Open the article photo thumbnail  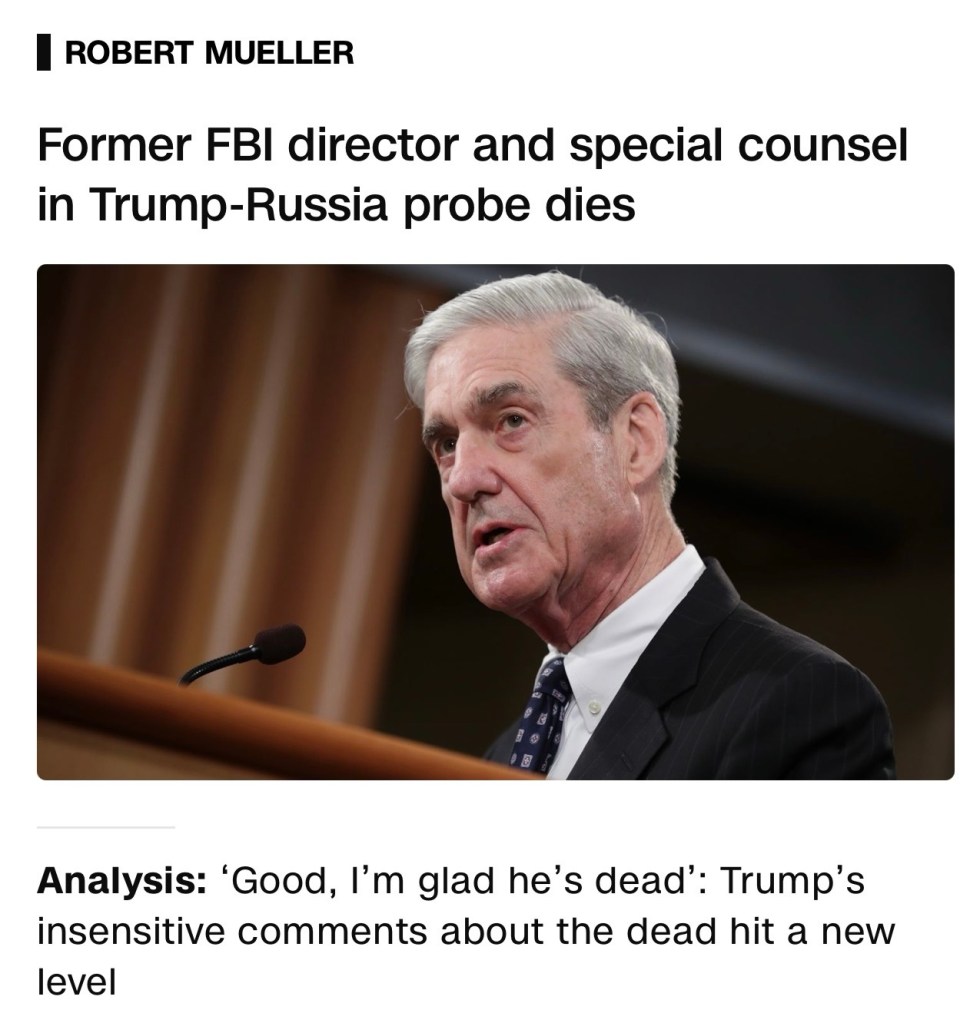(495, 521)
